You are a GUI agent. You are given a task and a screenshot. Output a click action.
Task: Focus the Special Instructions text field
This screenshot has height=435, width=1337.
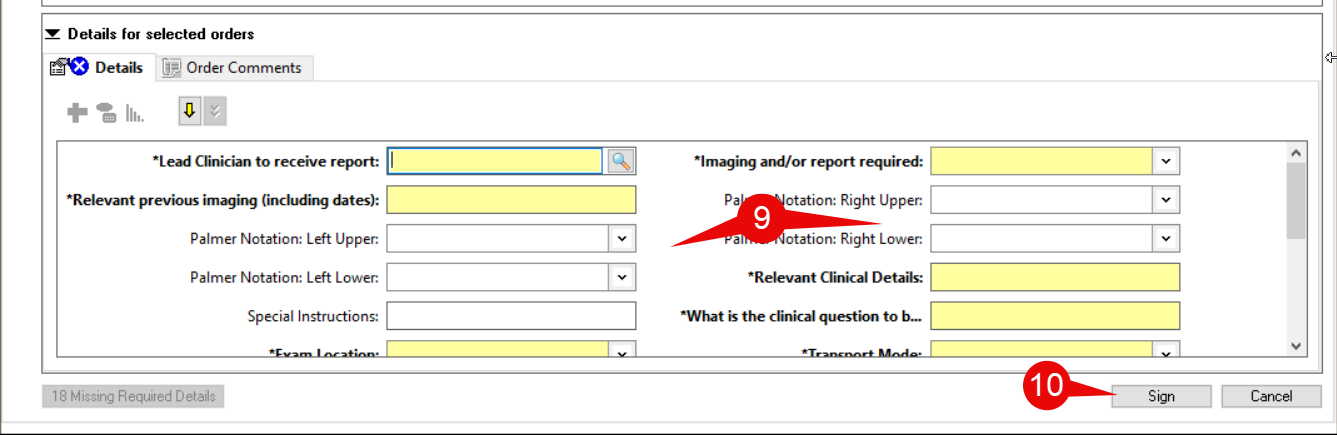[x=511, y=316]
